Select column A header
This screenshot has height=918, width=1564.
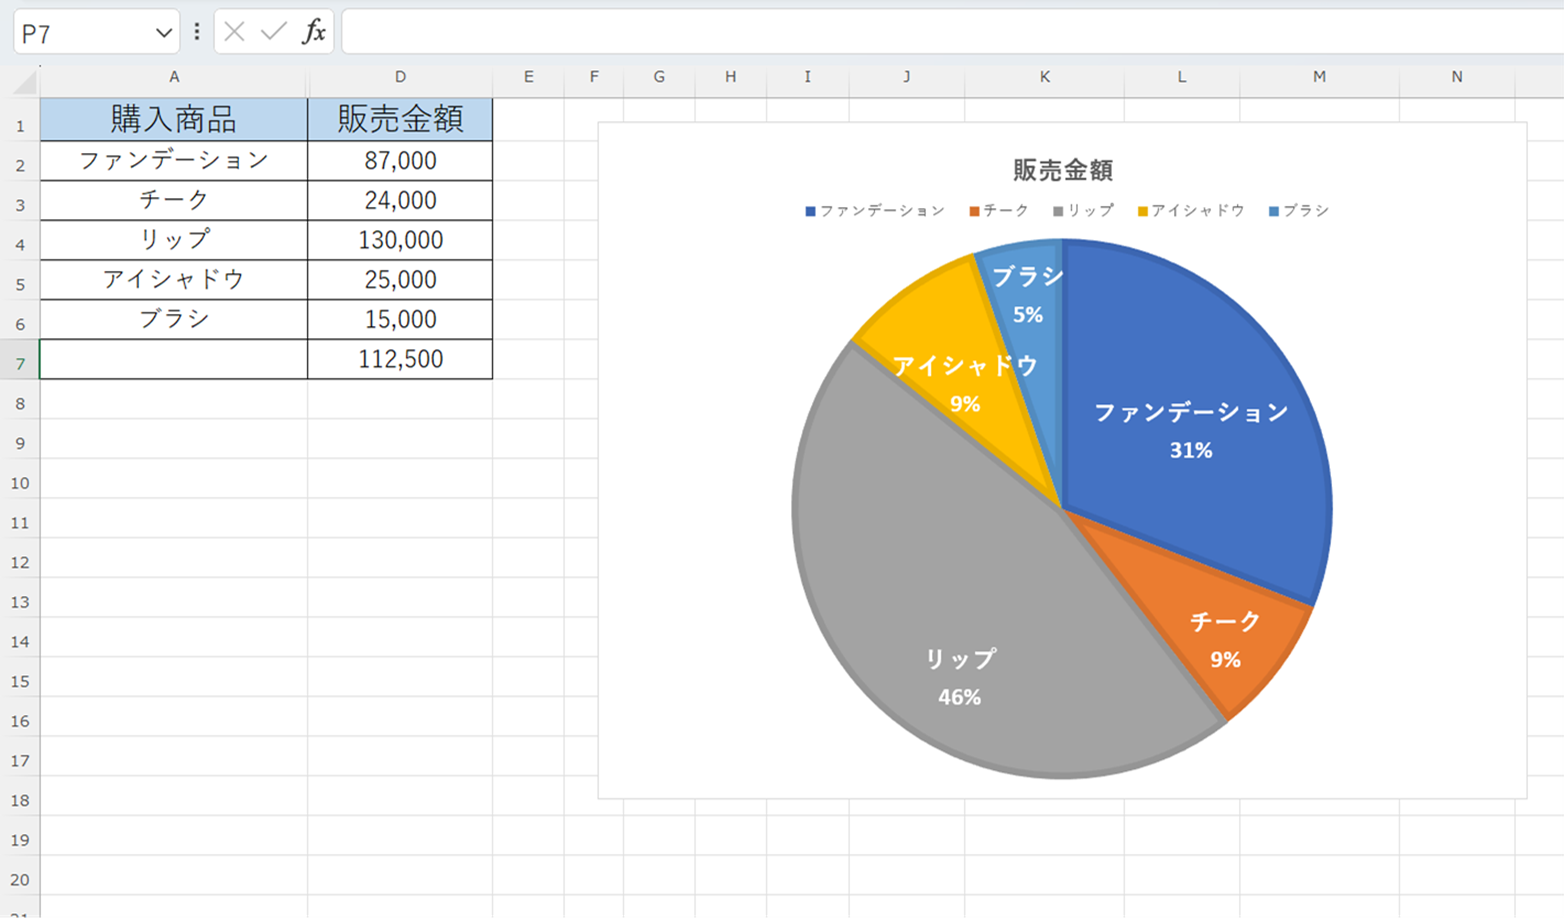(x=173, y=77)
